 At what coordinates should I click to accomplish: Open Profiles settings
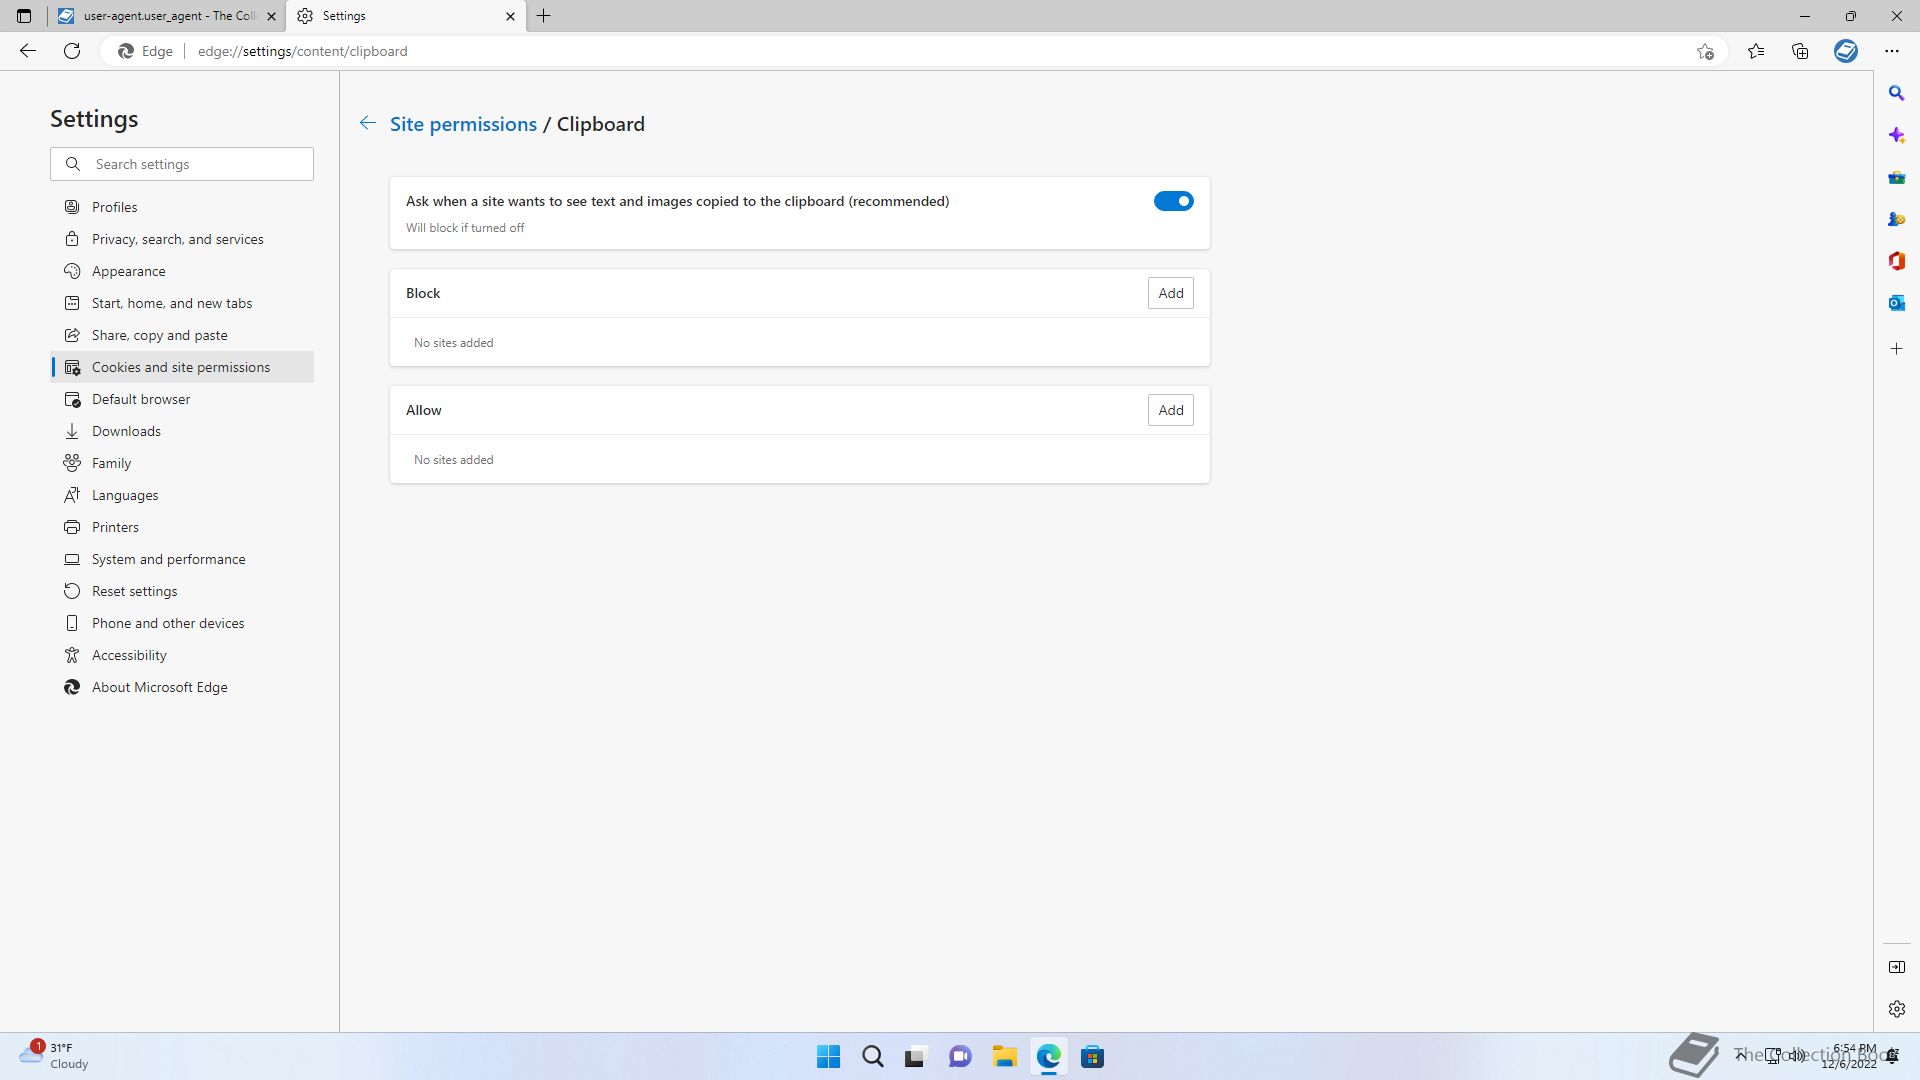[182, 207]
